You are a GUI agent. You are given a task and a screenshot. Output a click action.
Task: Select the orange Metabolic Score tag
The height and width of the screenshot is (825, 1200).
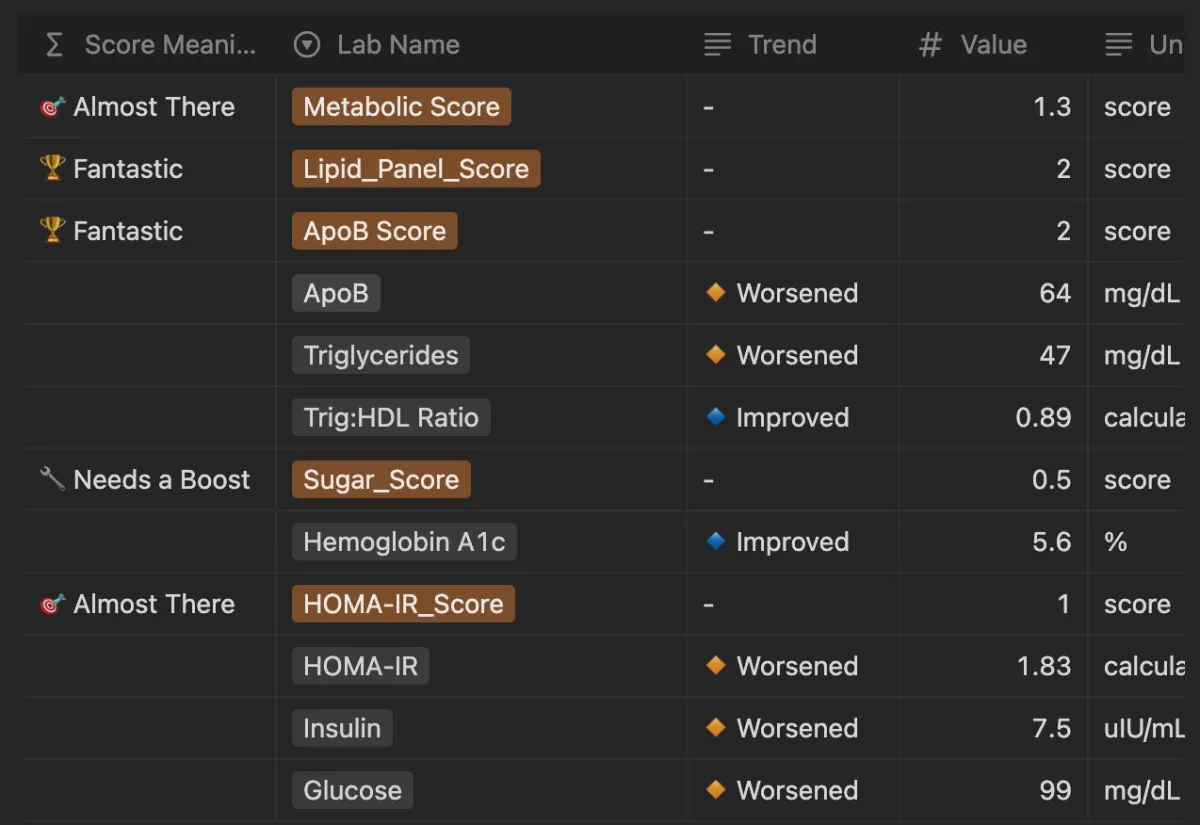click(x=401, y=107)
